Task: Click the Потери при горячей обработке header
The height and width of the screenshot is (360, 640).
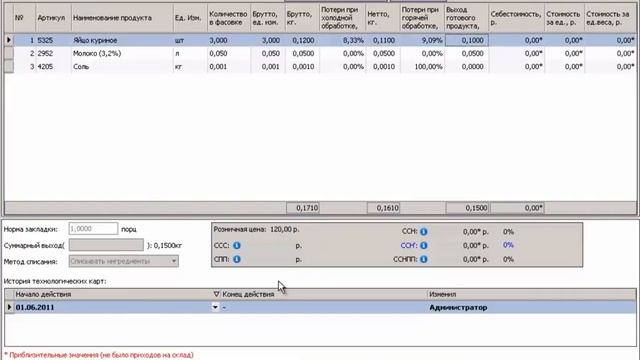Action: tap(422, 18)
